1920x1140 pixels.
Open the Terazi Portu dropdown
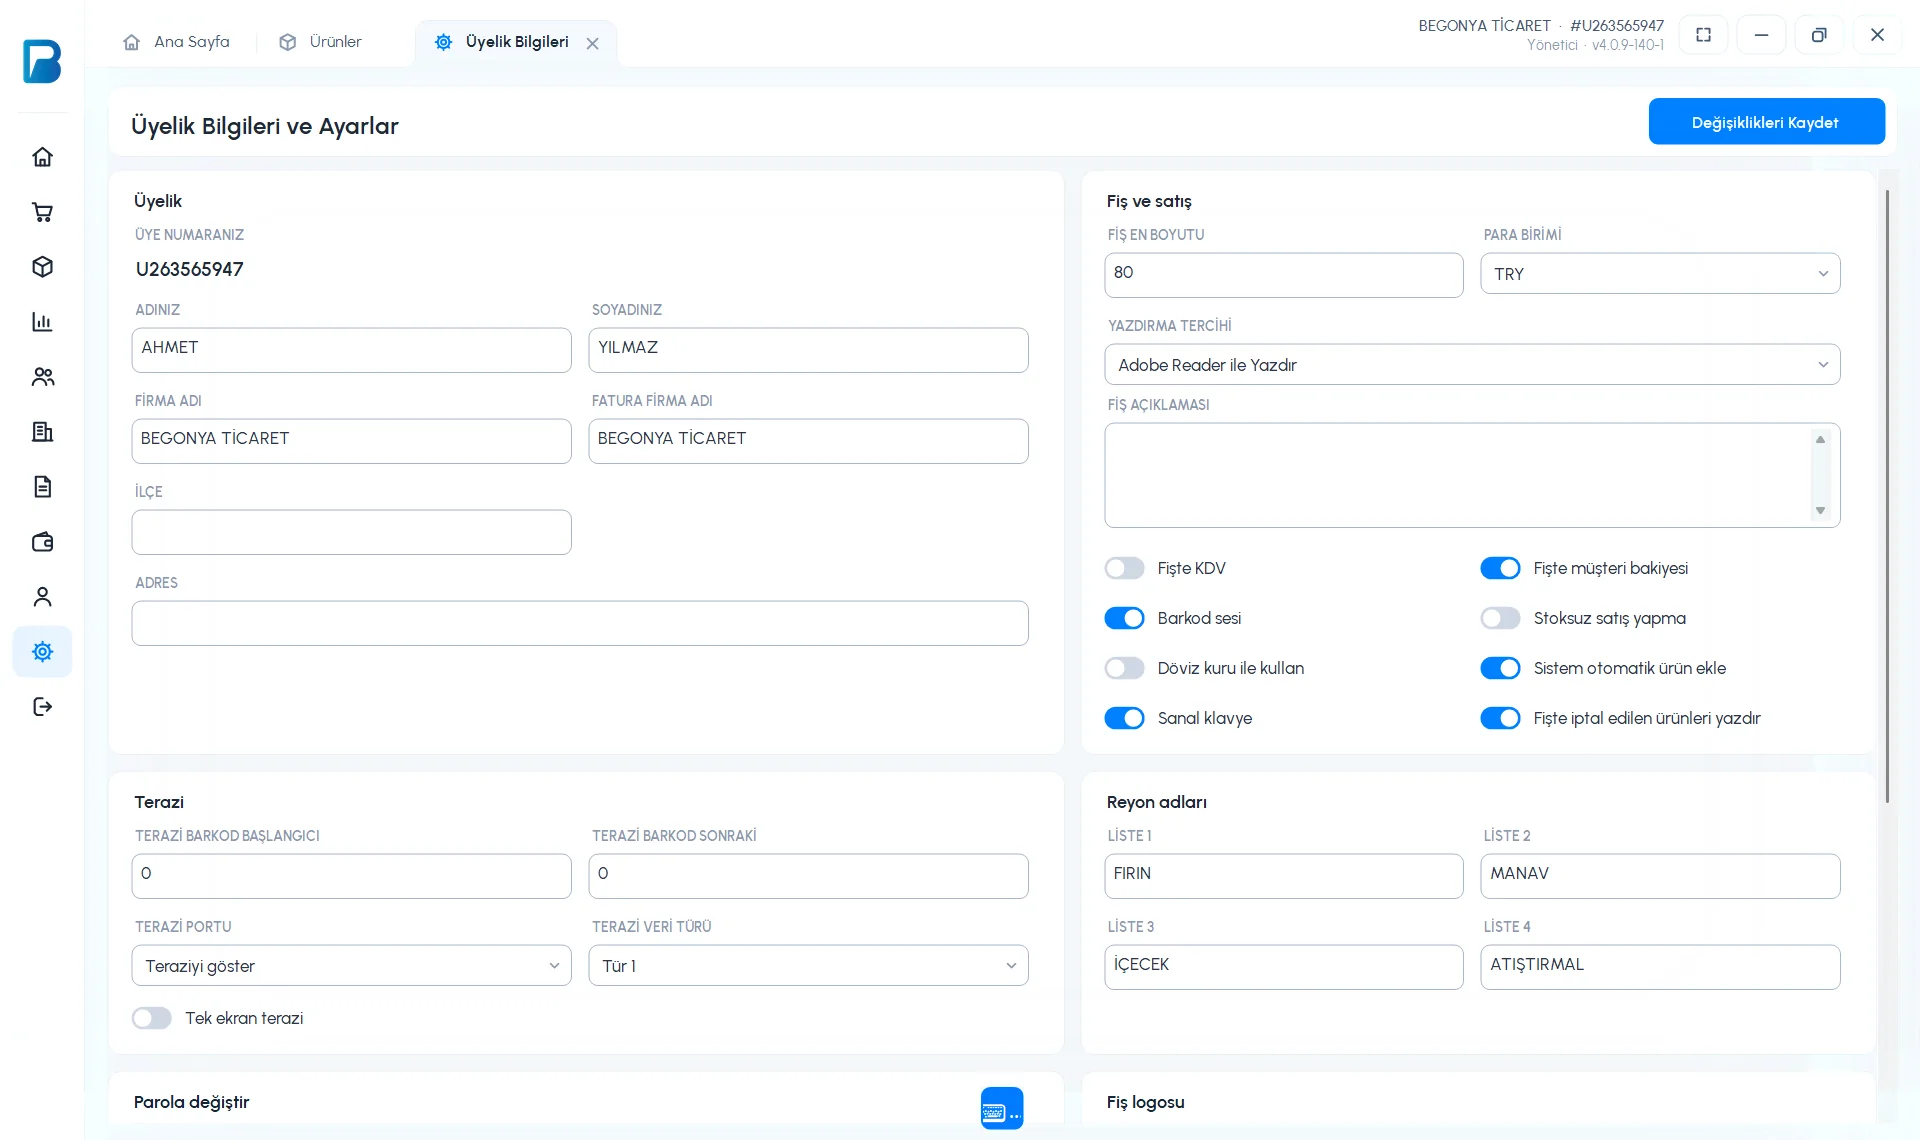pos(352,966)
